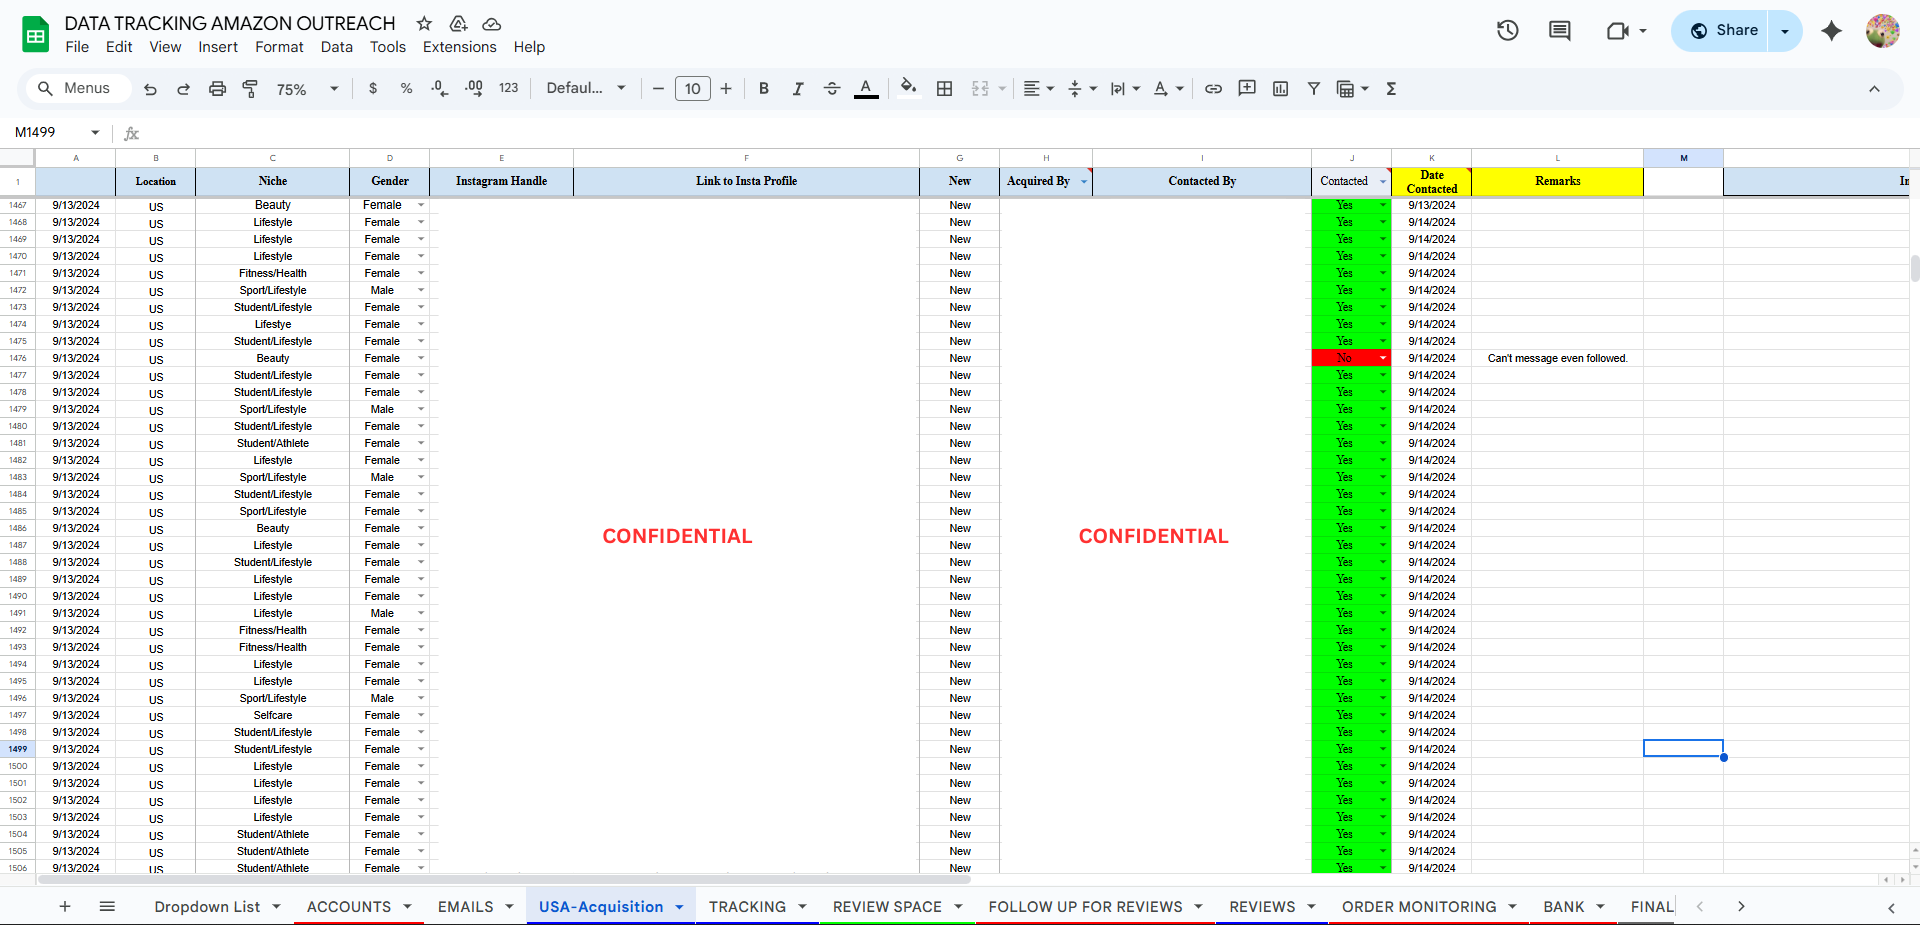This screenshot has height=925, width=1920.
Task: Open the fill color picker
Action: point(908,89)
